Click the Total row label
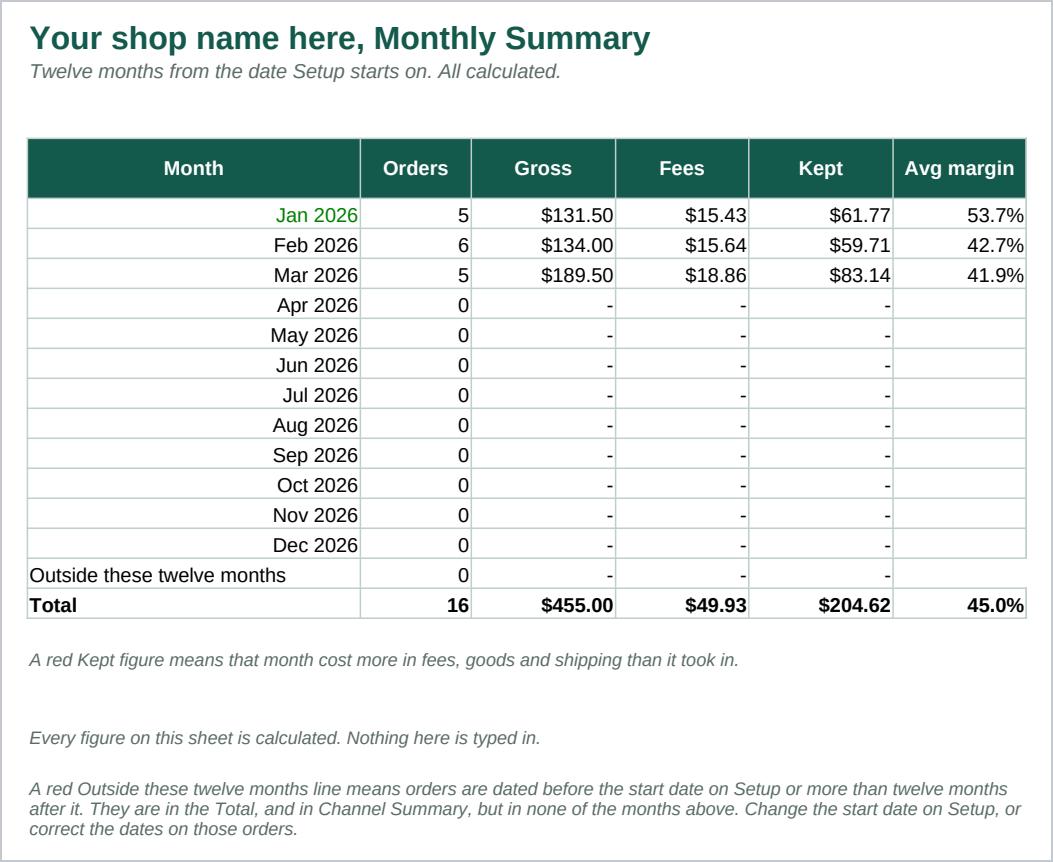This screenshot has width=1053, height=862. tap(53, 606)
